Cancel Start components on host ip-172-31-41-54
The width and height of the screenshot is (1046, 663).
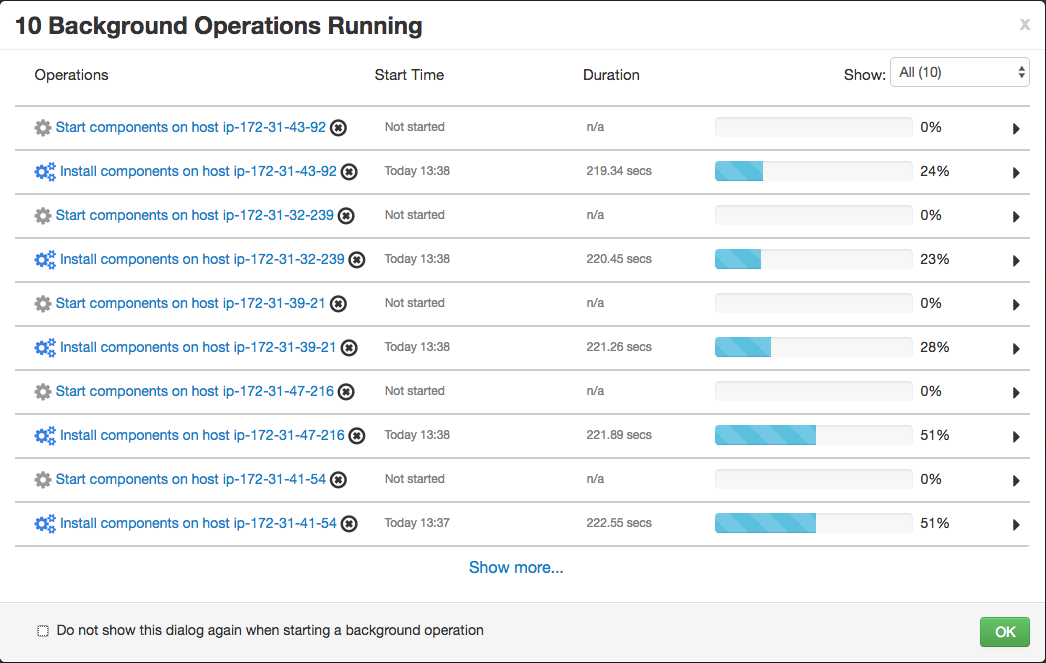(x=338, y=479)
